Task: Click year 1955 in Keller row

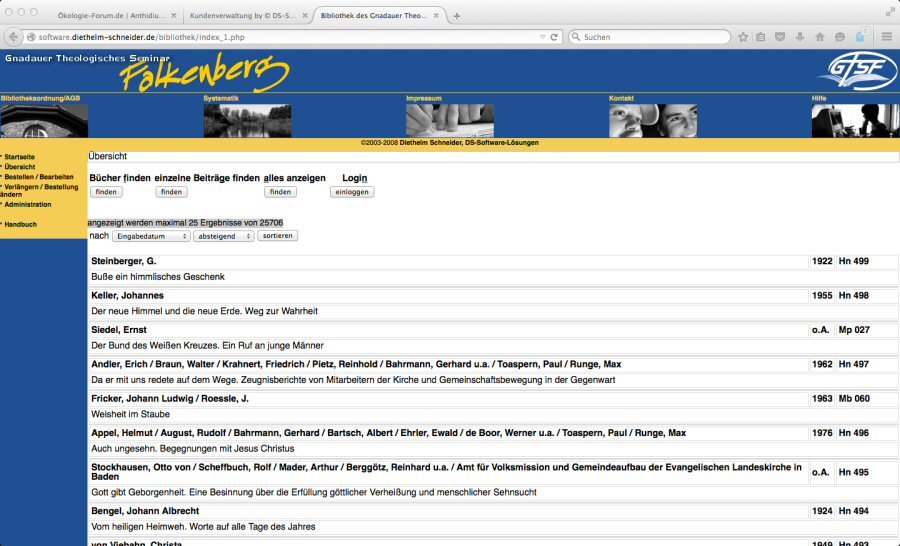Action: click(822, 296)
